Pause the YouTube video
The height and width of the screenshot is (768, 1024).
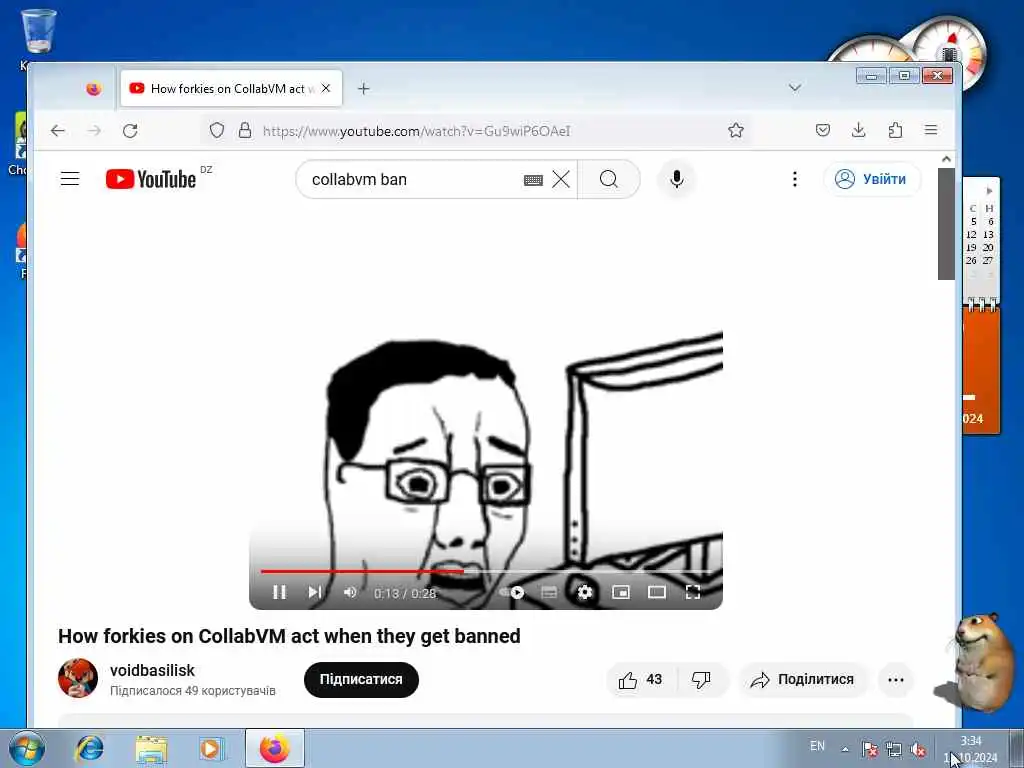(279, 592)
